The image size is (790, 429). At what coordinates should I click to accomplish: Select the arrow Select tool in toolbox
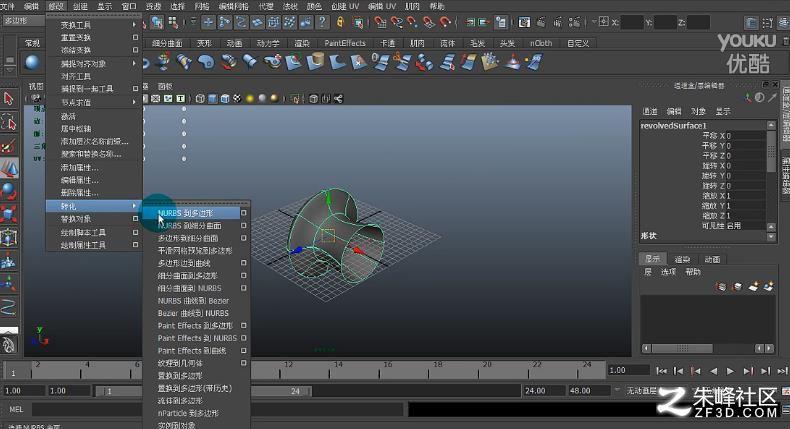[9, 98]
